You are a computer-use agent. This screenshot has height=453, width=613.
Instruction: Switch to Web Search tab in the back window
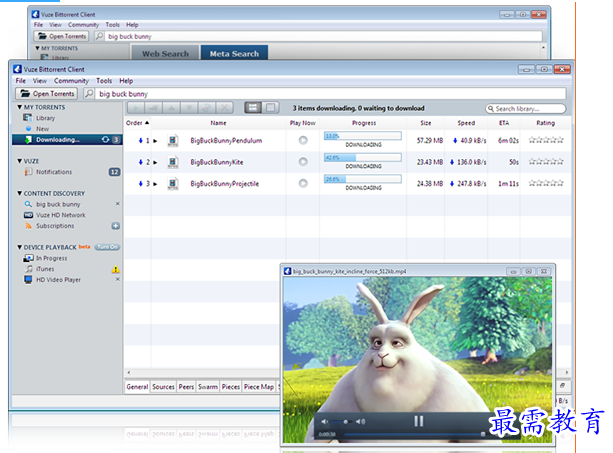tap(165, 54)
